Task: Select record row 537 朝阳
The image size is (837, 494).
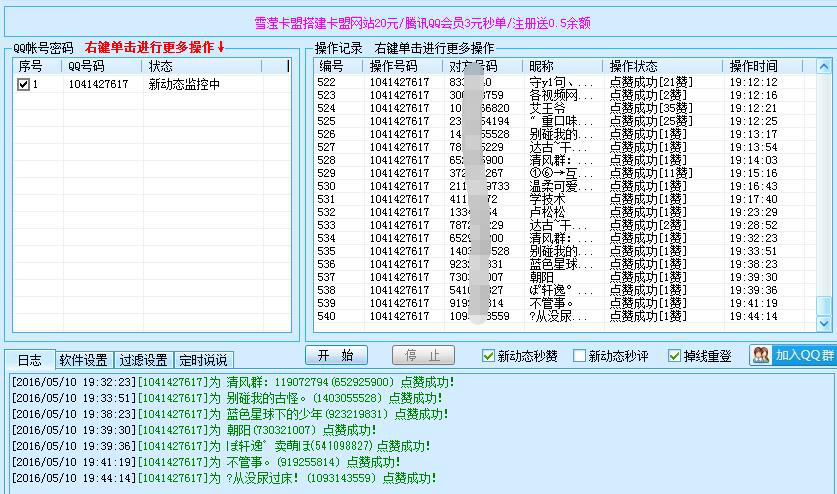Action: click(565, 277)
